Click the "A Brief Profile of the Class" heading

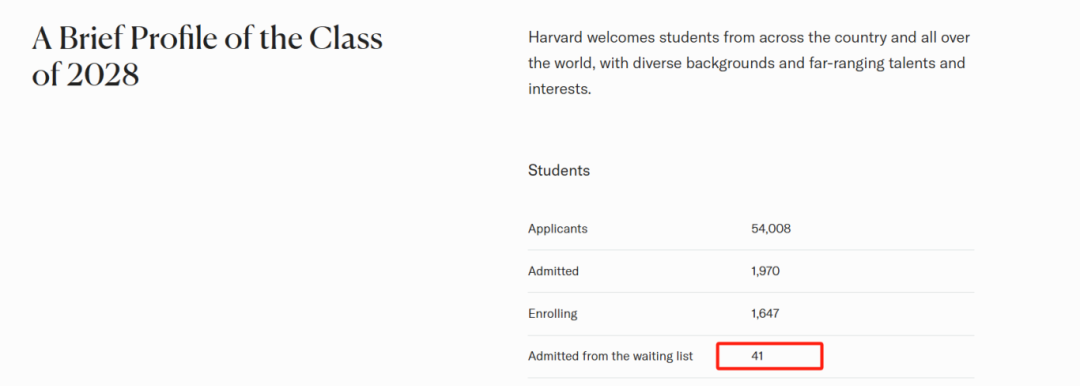pyautogui.click(x=207, y=39)
